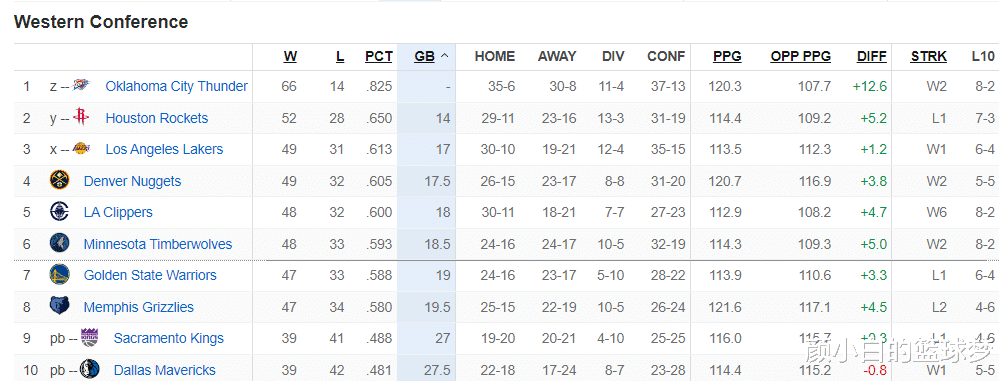
Task: Click the Minnesota Timberwolves team logo
Action: pos(60,243)
